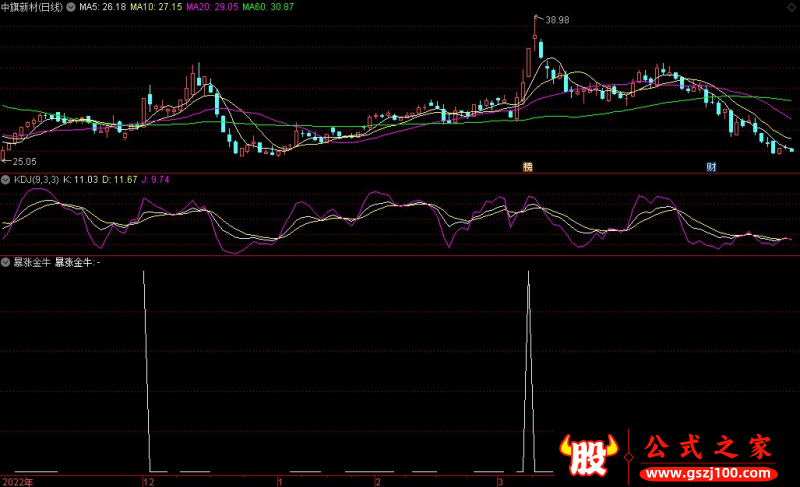Click the 38.98 high price label
This screenshot has width=800, height=487.
click(x=557, y=20)
